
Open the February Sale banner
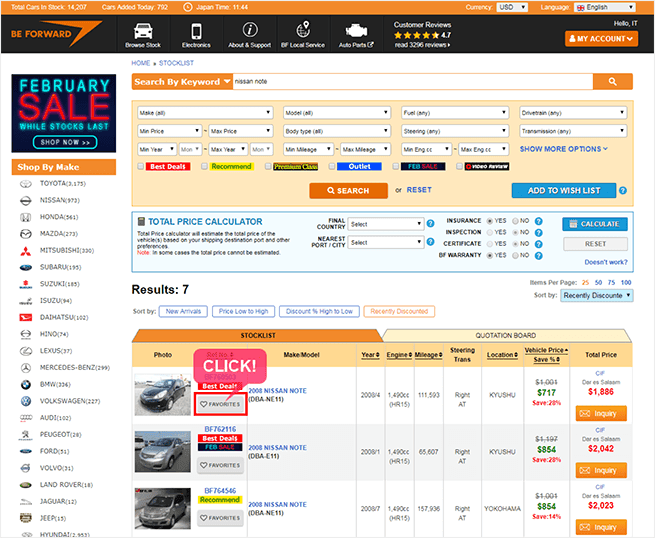coord(63,113)
